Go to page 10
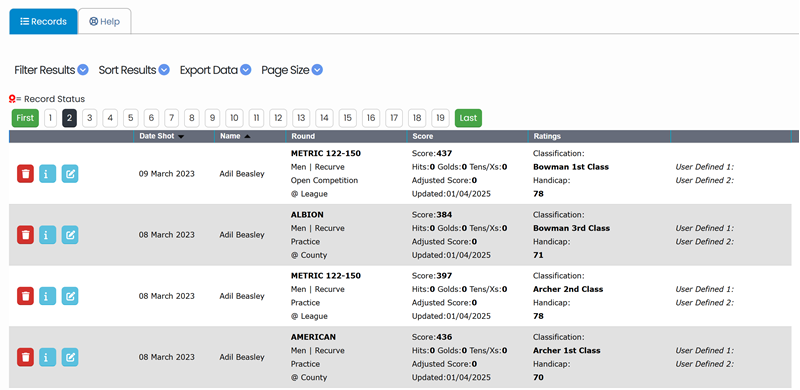This screenshot has width=800, height=390. [234, 118]
